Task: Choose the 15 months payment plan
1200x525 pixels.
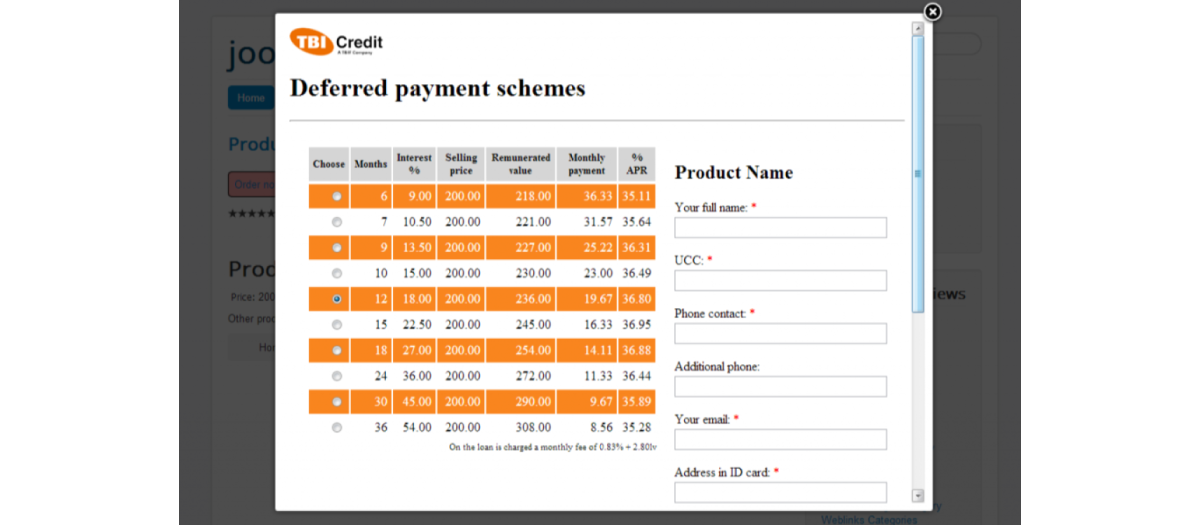Action: coord(336,325)
